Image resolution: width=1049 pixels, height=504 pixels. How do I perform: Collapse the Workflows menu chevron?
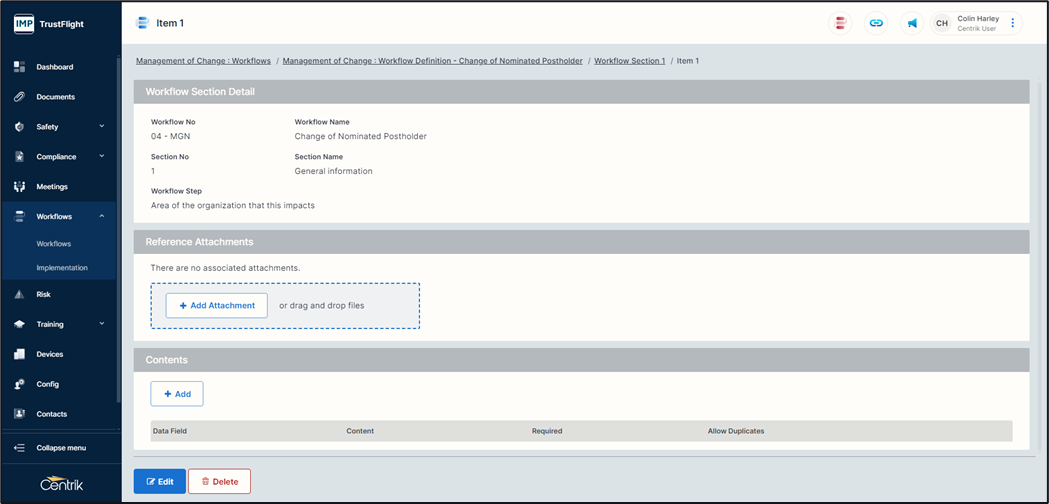(x=102, y=217)
